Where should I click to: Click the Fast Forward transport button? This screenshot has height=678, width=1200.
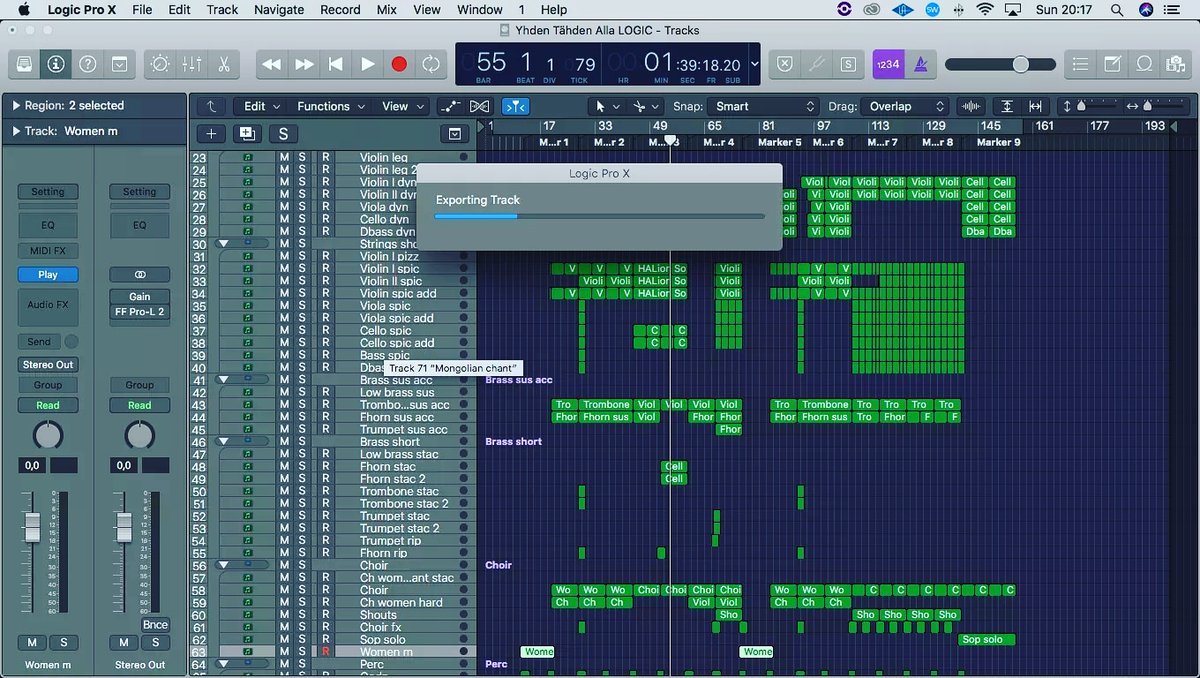tap(304, 64)
